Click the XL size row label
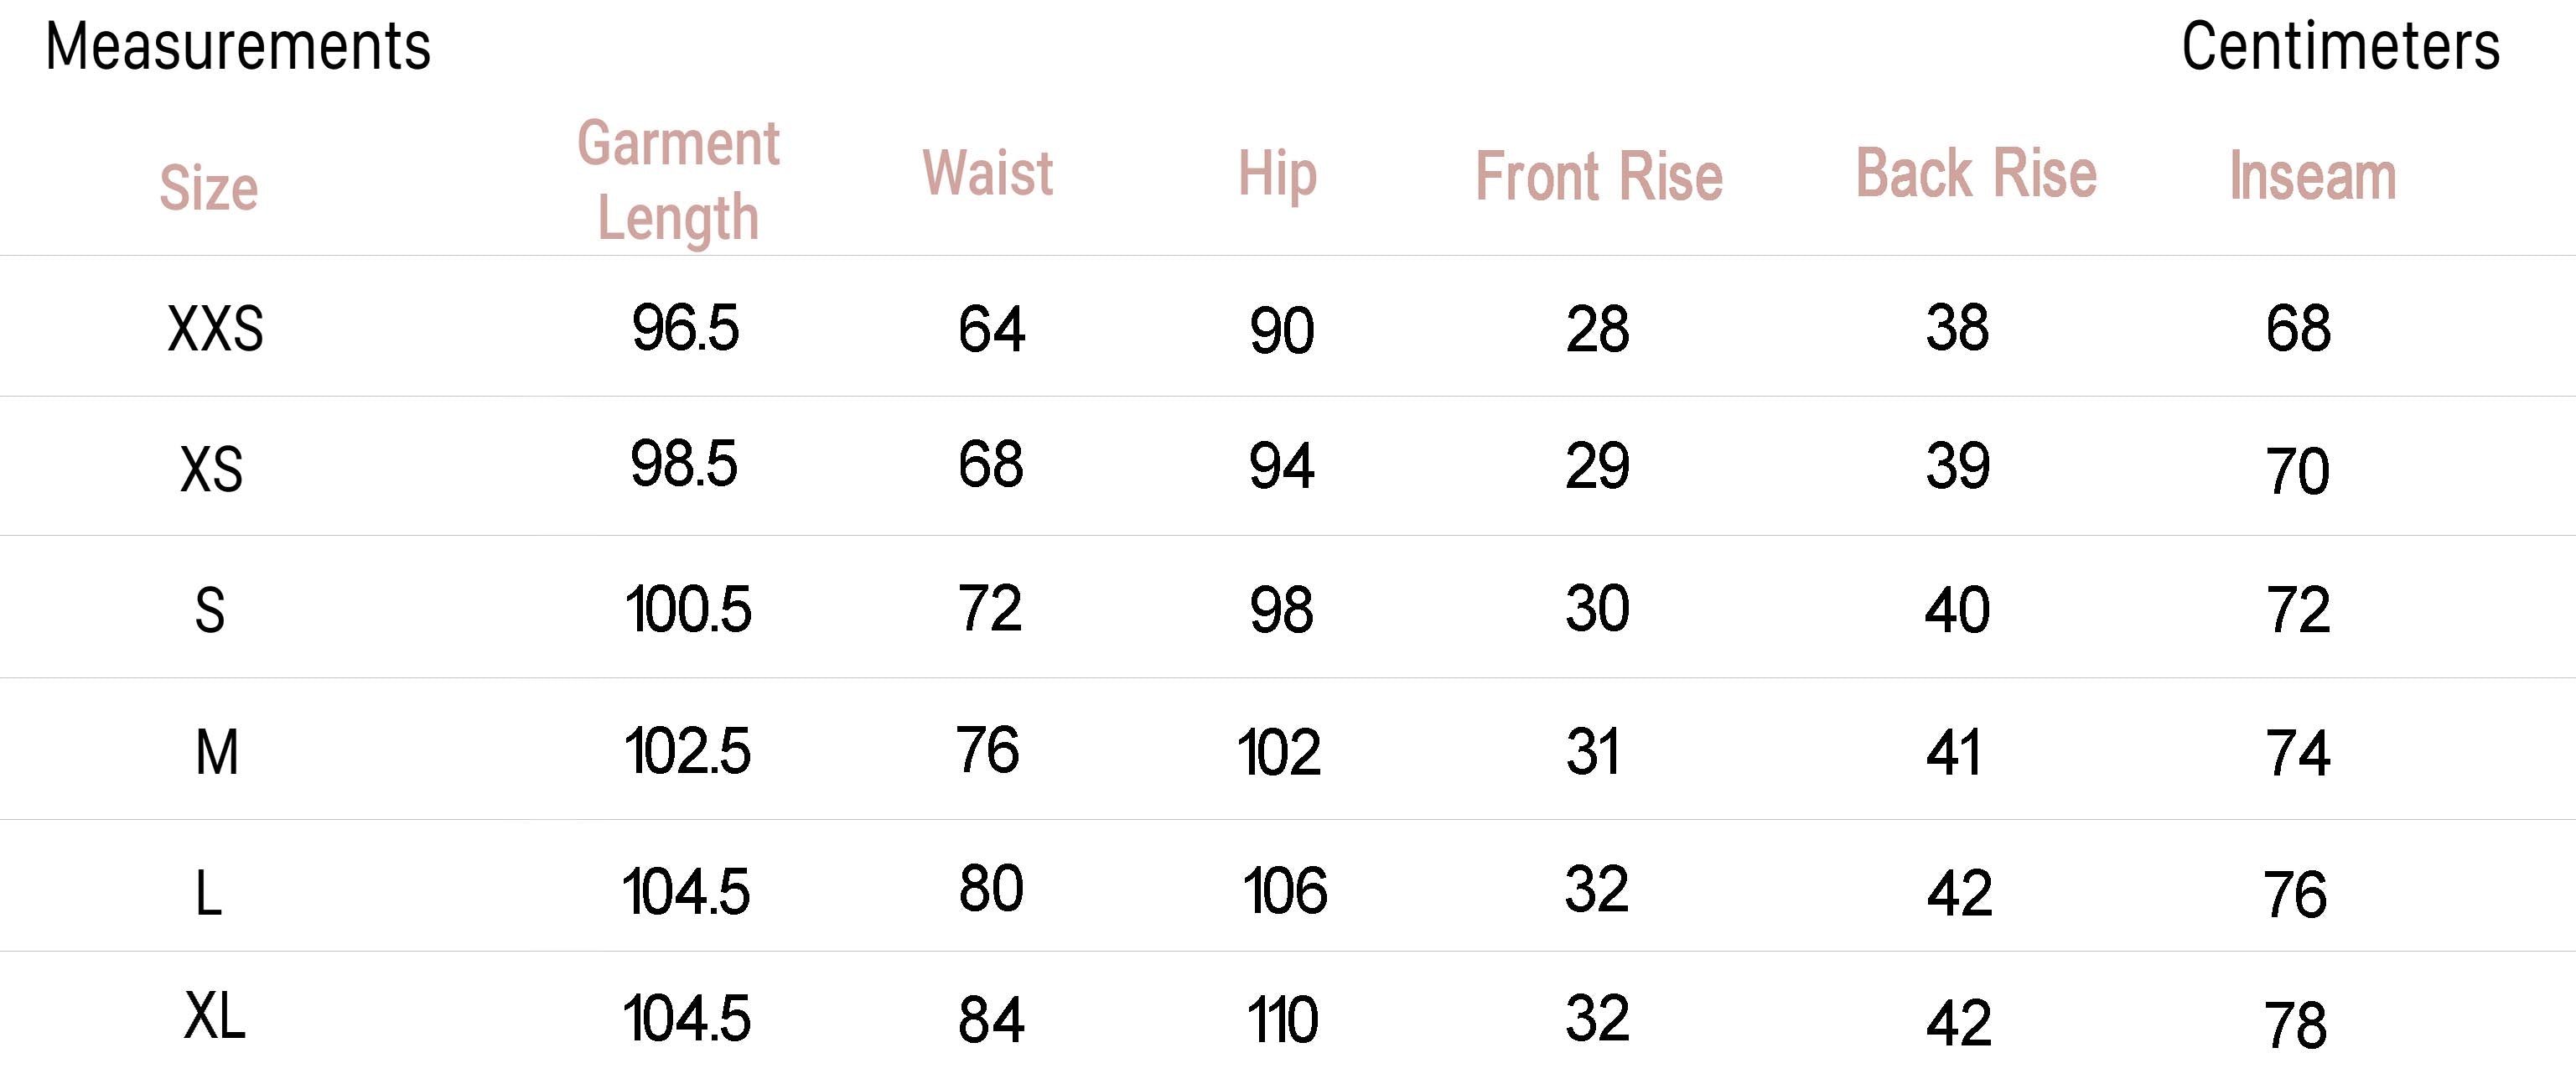 215,1017
